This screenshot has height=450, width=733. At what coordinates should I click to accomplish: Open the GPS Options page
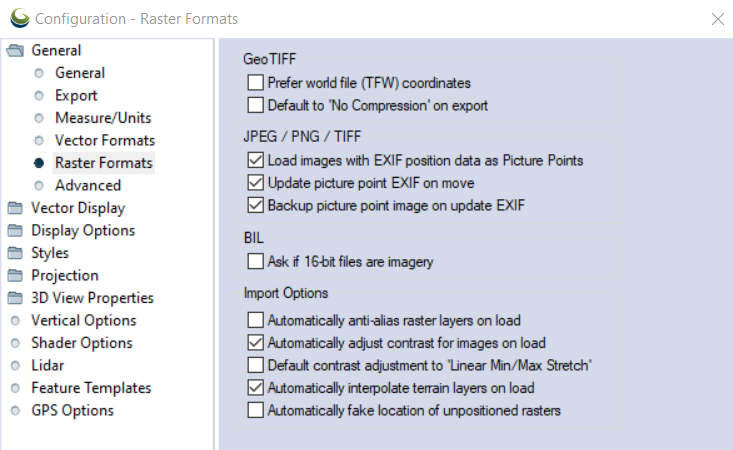(72, 410)
